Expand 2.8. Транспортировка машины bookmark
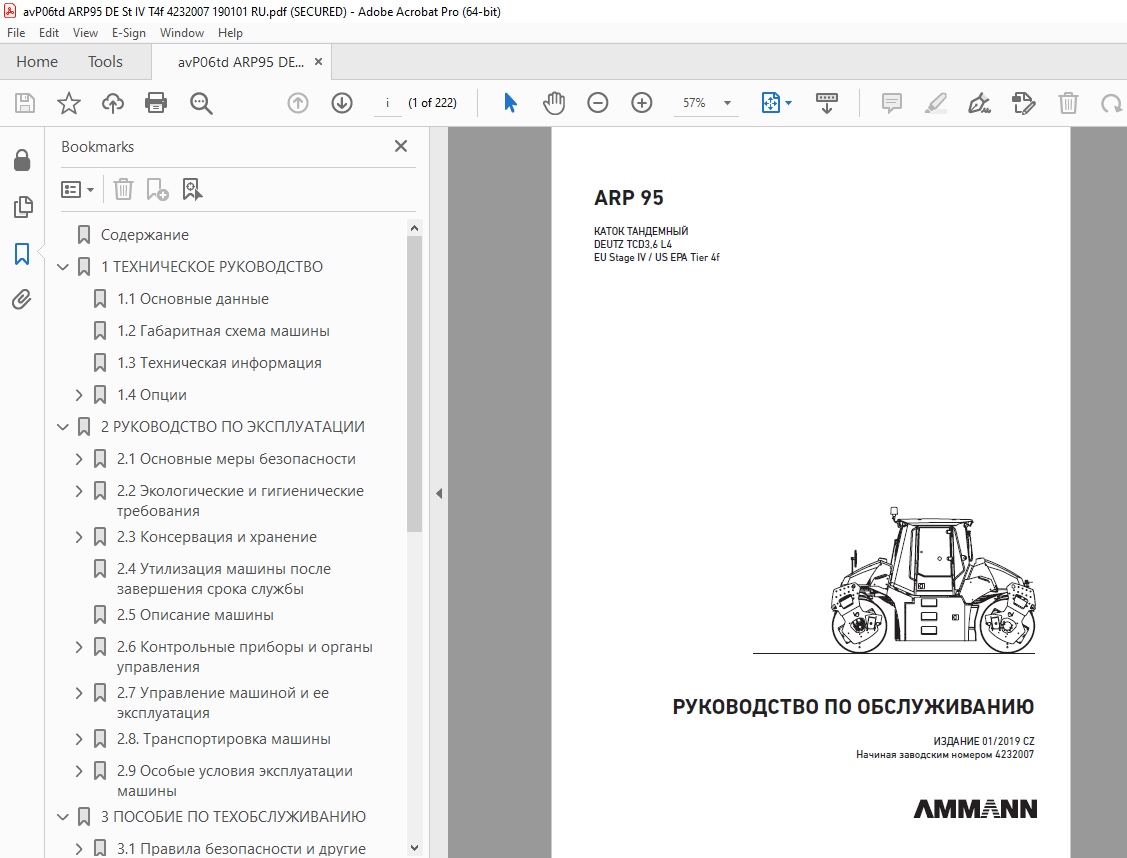1127x858 pixels. [x=79, y=739]
